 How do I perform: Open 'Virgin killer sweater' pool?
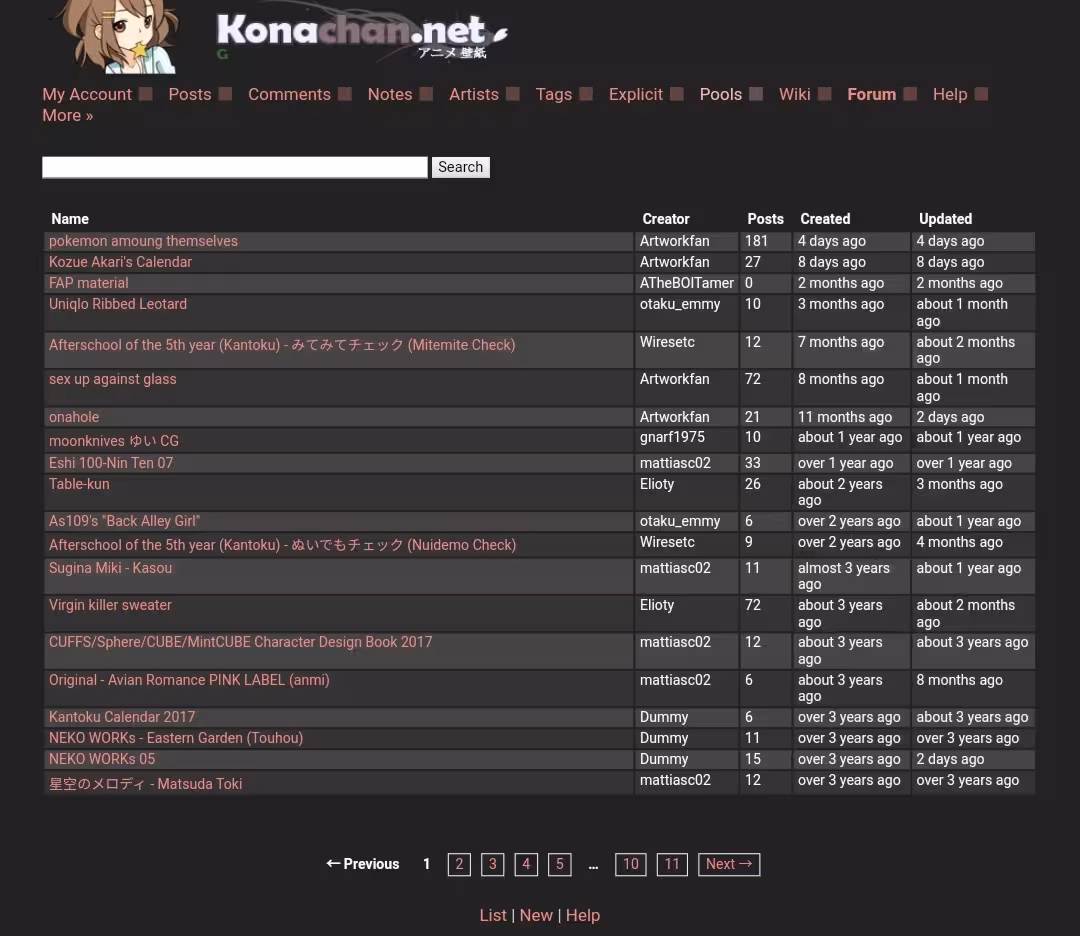[110, 605]
